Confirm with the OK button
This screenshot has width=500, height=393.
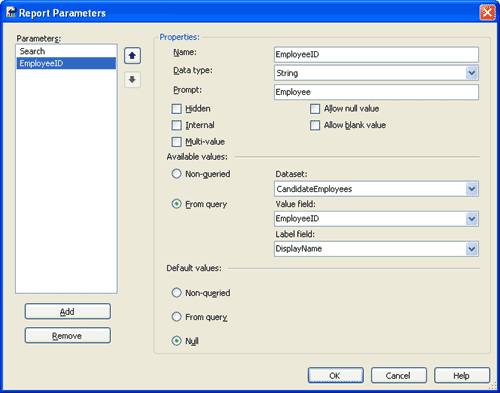[336, 375]
